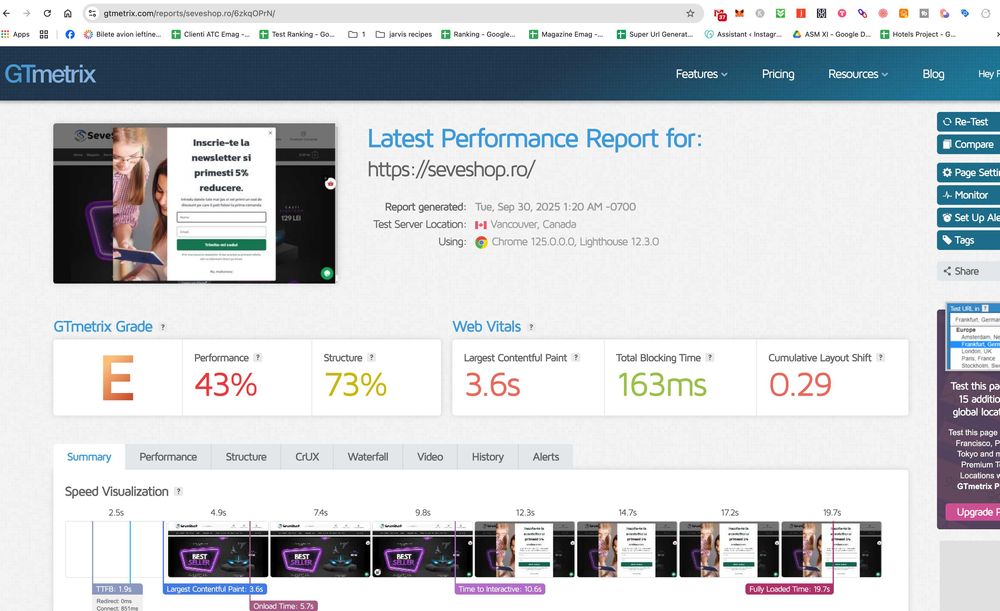1000x611 pixels.
Task: Open the orange extension icon in the toolbar
Action: click(x=903, y=13)
